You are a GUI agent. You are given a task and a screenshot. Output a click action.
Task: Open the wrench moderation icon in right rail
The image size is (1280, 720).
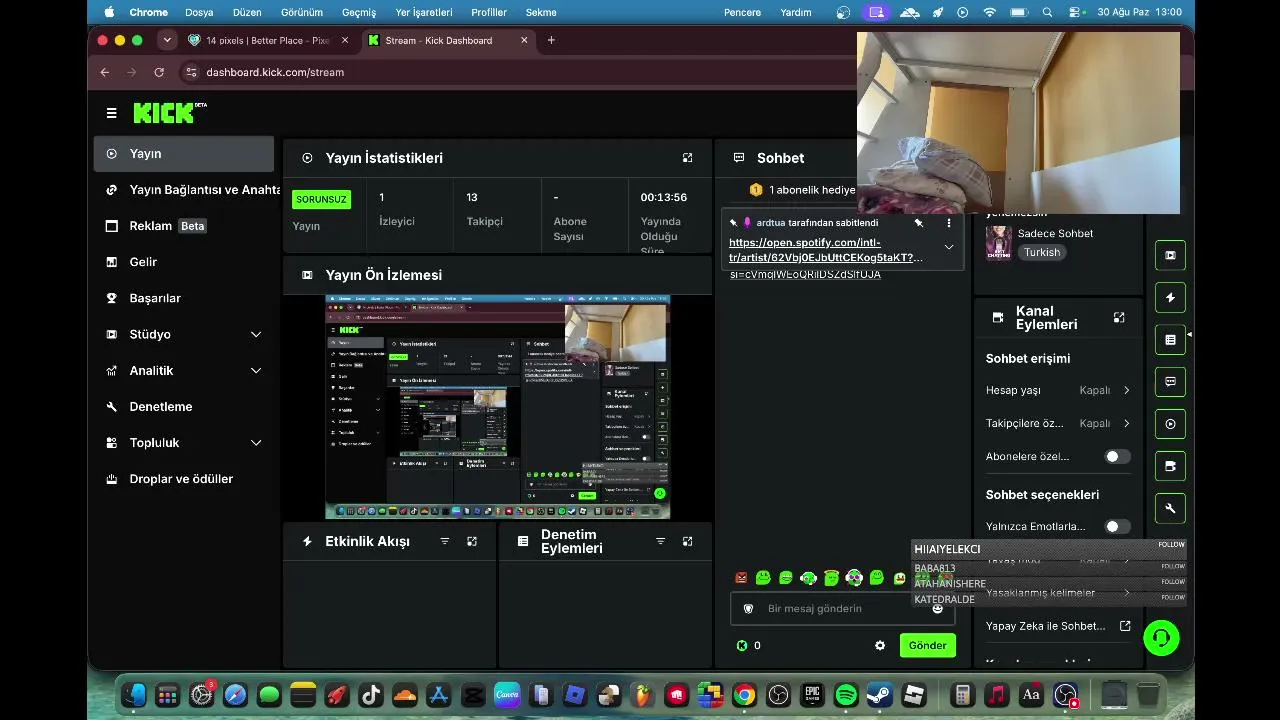[1170, 508]
